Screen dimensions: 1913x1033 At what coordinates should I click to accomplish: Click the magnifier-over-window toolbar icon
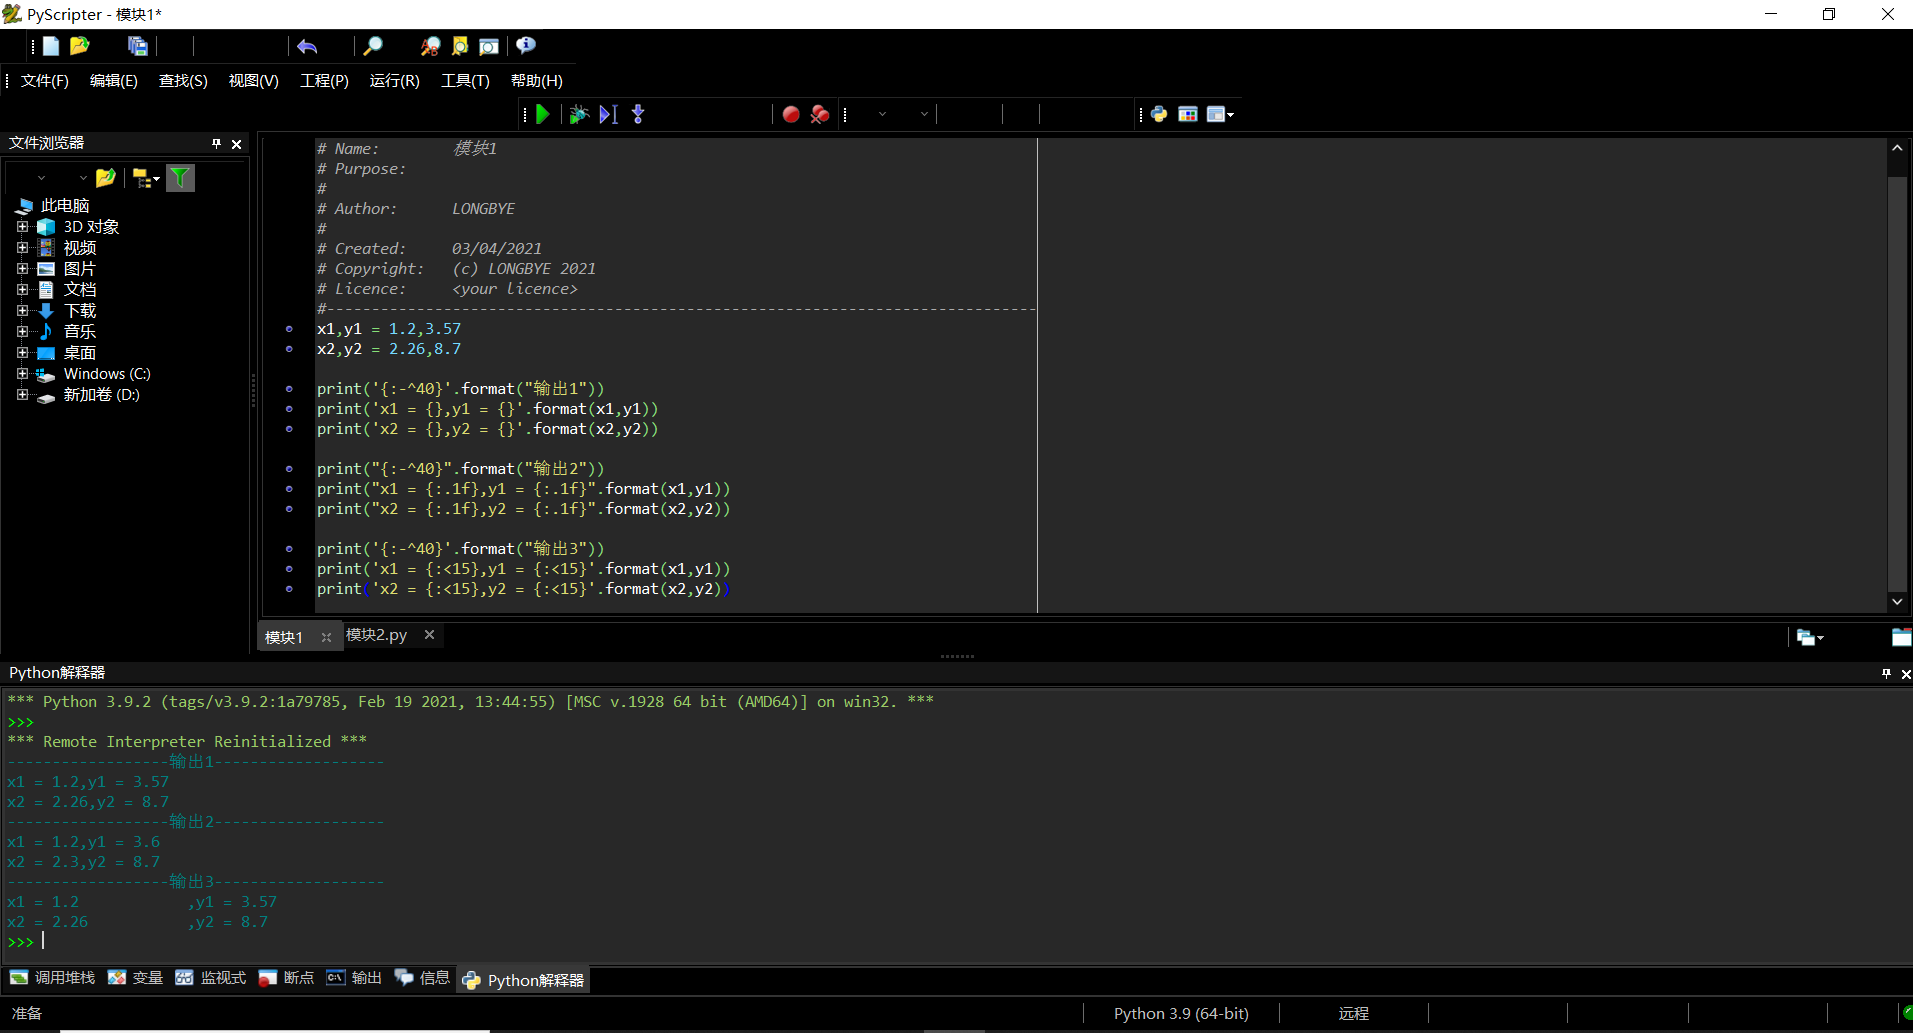[489, 46]
